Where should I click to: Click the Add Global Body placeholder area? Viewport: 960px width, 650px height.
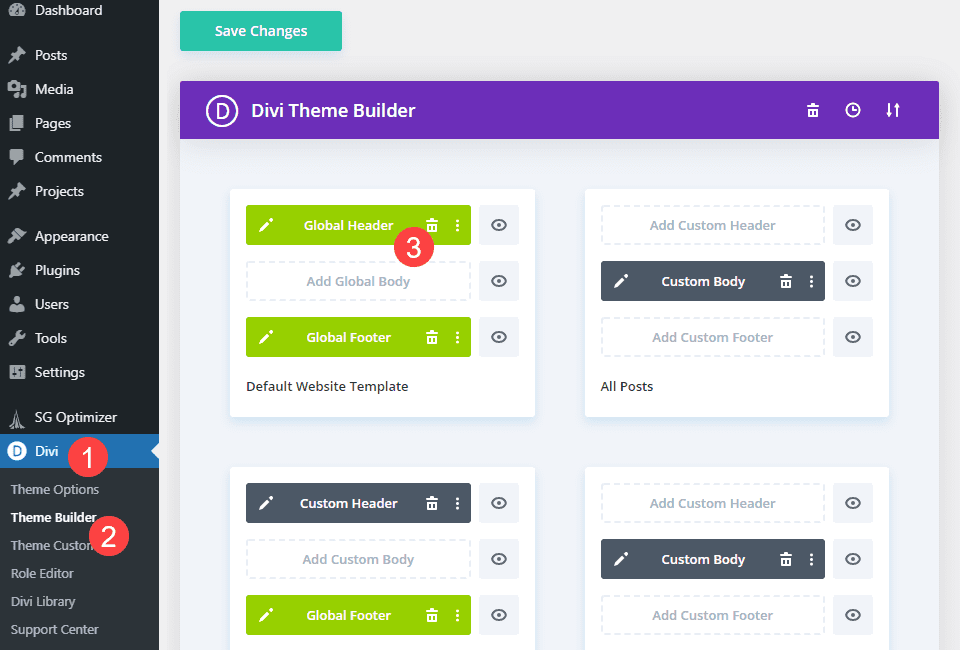357,281
